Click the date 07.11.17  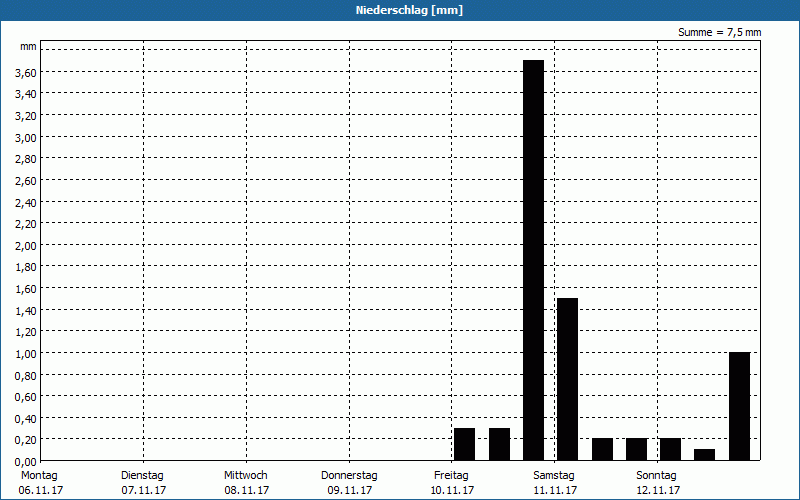click(144, 490)
